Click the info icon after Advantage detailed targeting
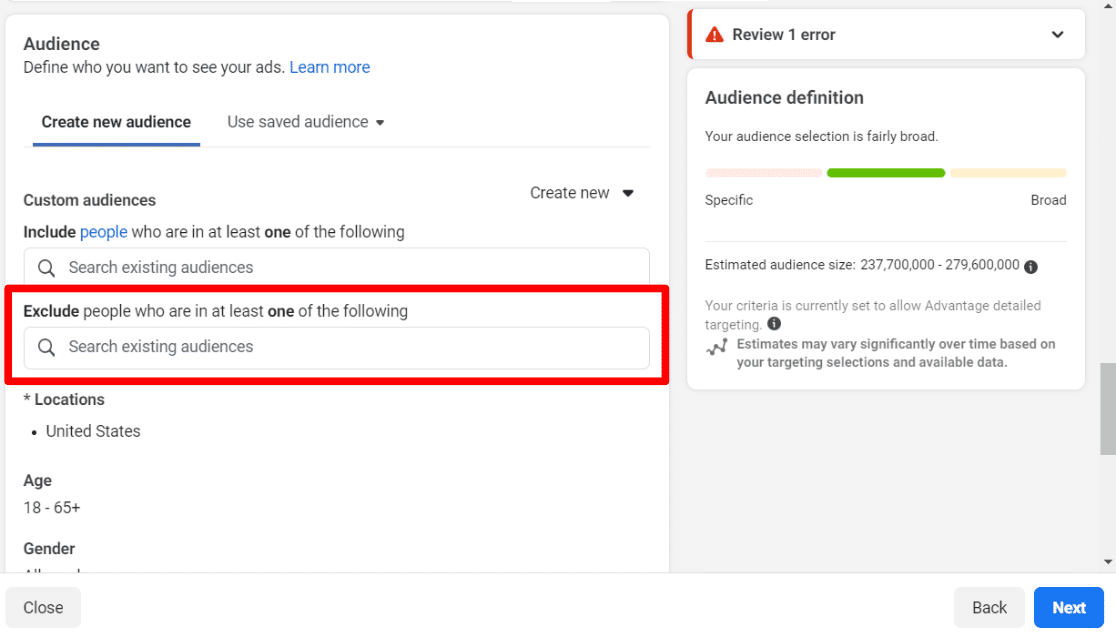 tap(773, 324)
